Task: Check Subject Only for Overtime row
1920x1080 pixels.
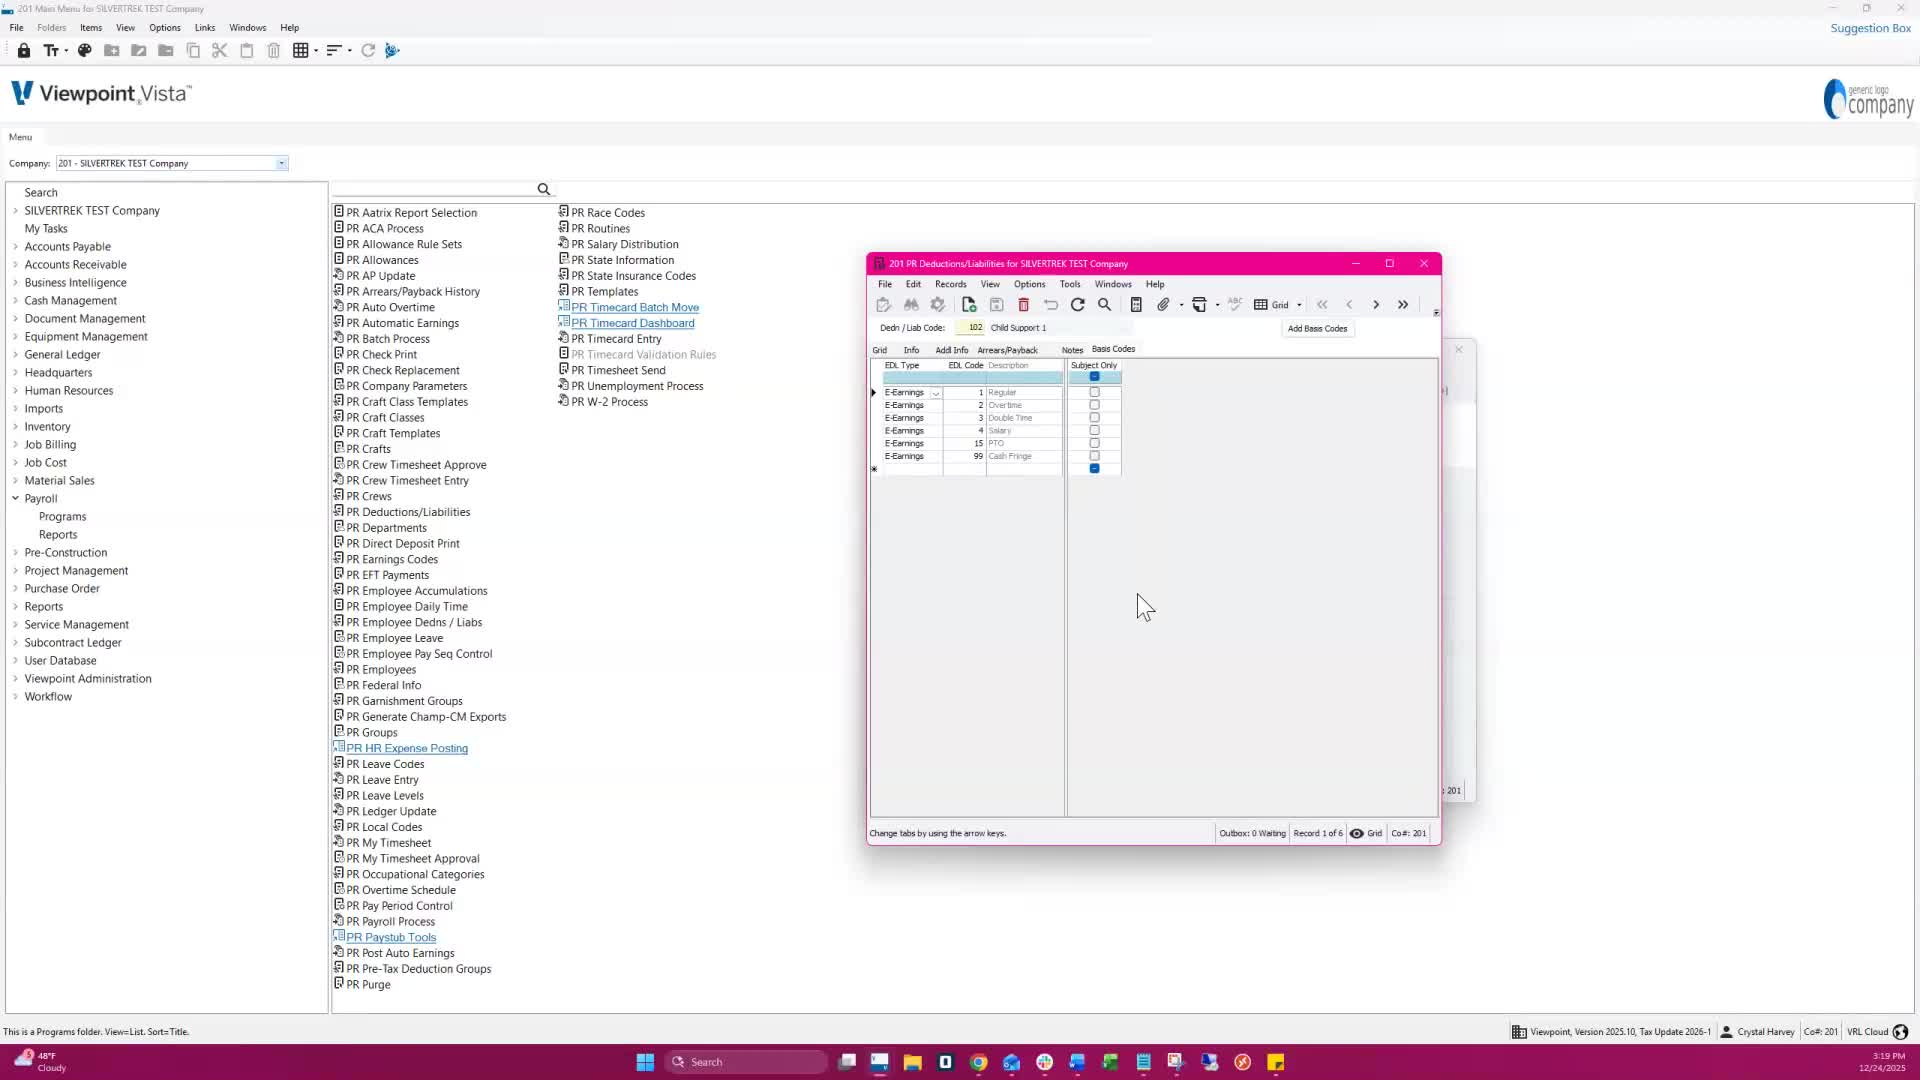Action: click(1094, 405)
